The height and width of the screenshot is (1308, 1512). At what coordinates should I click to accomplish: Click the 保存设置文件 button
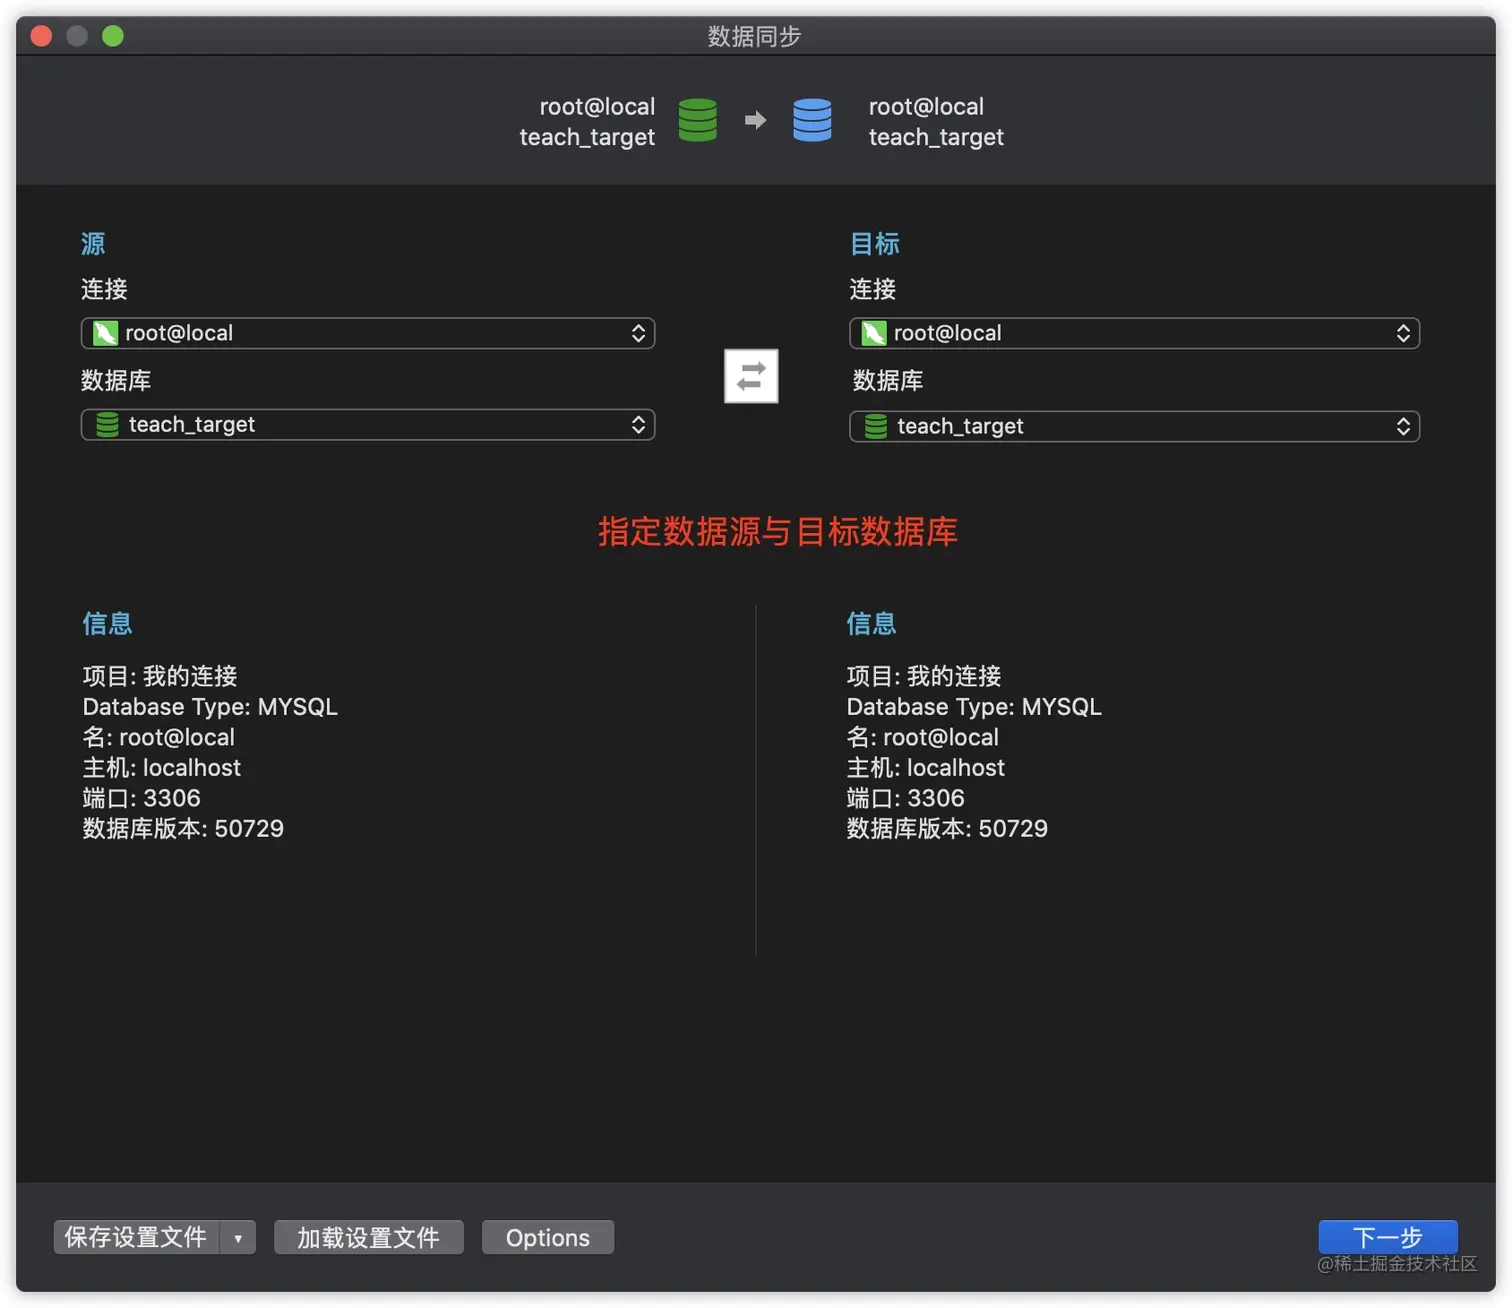[136, 1238]
